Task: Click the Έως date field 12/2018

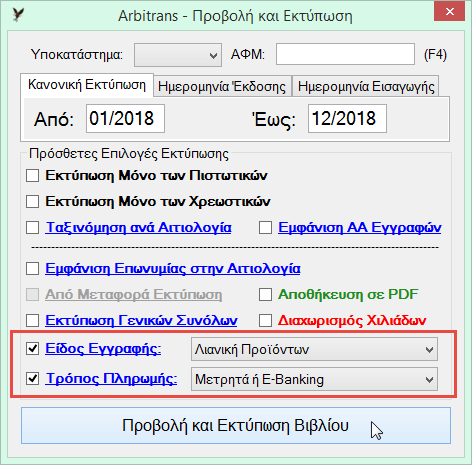Action: [347, 119]
